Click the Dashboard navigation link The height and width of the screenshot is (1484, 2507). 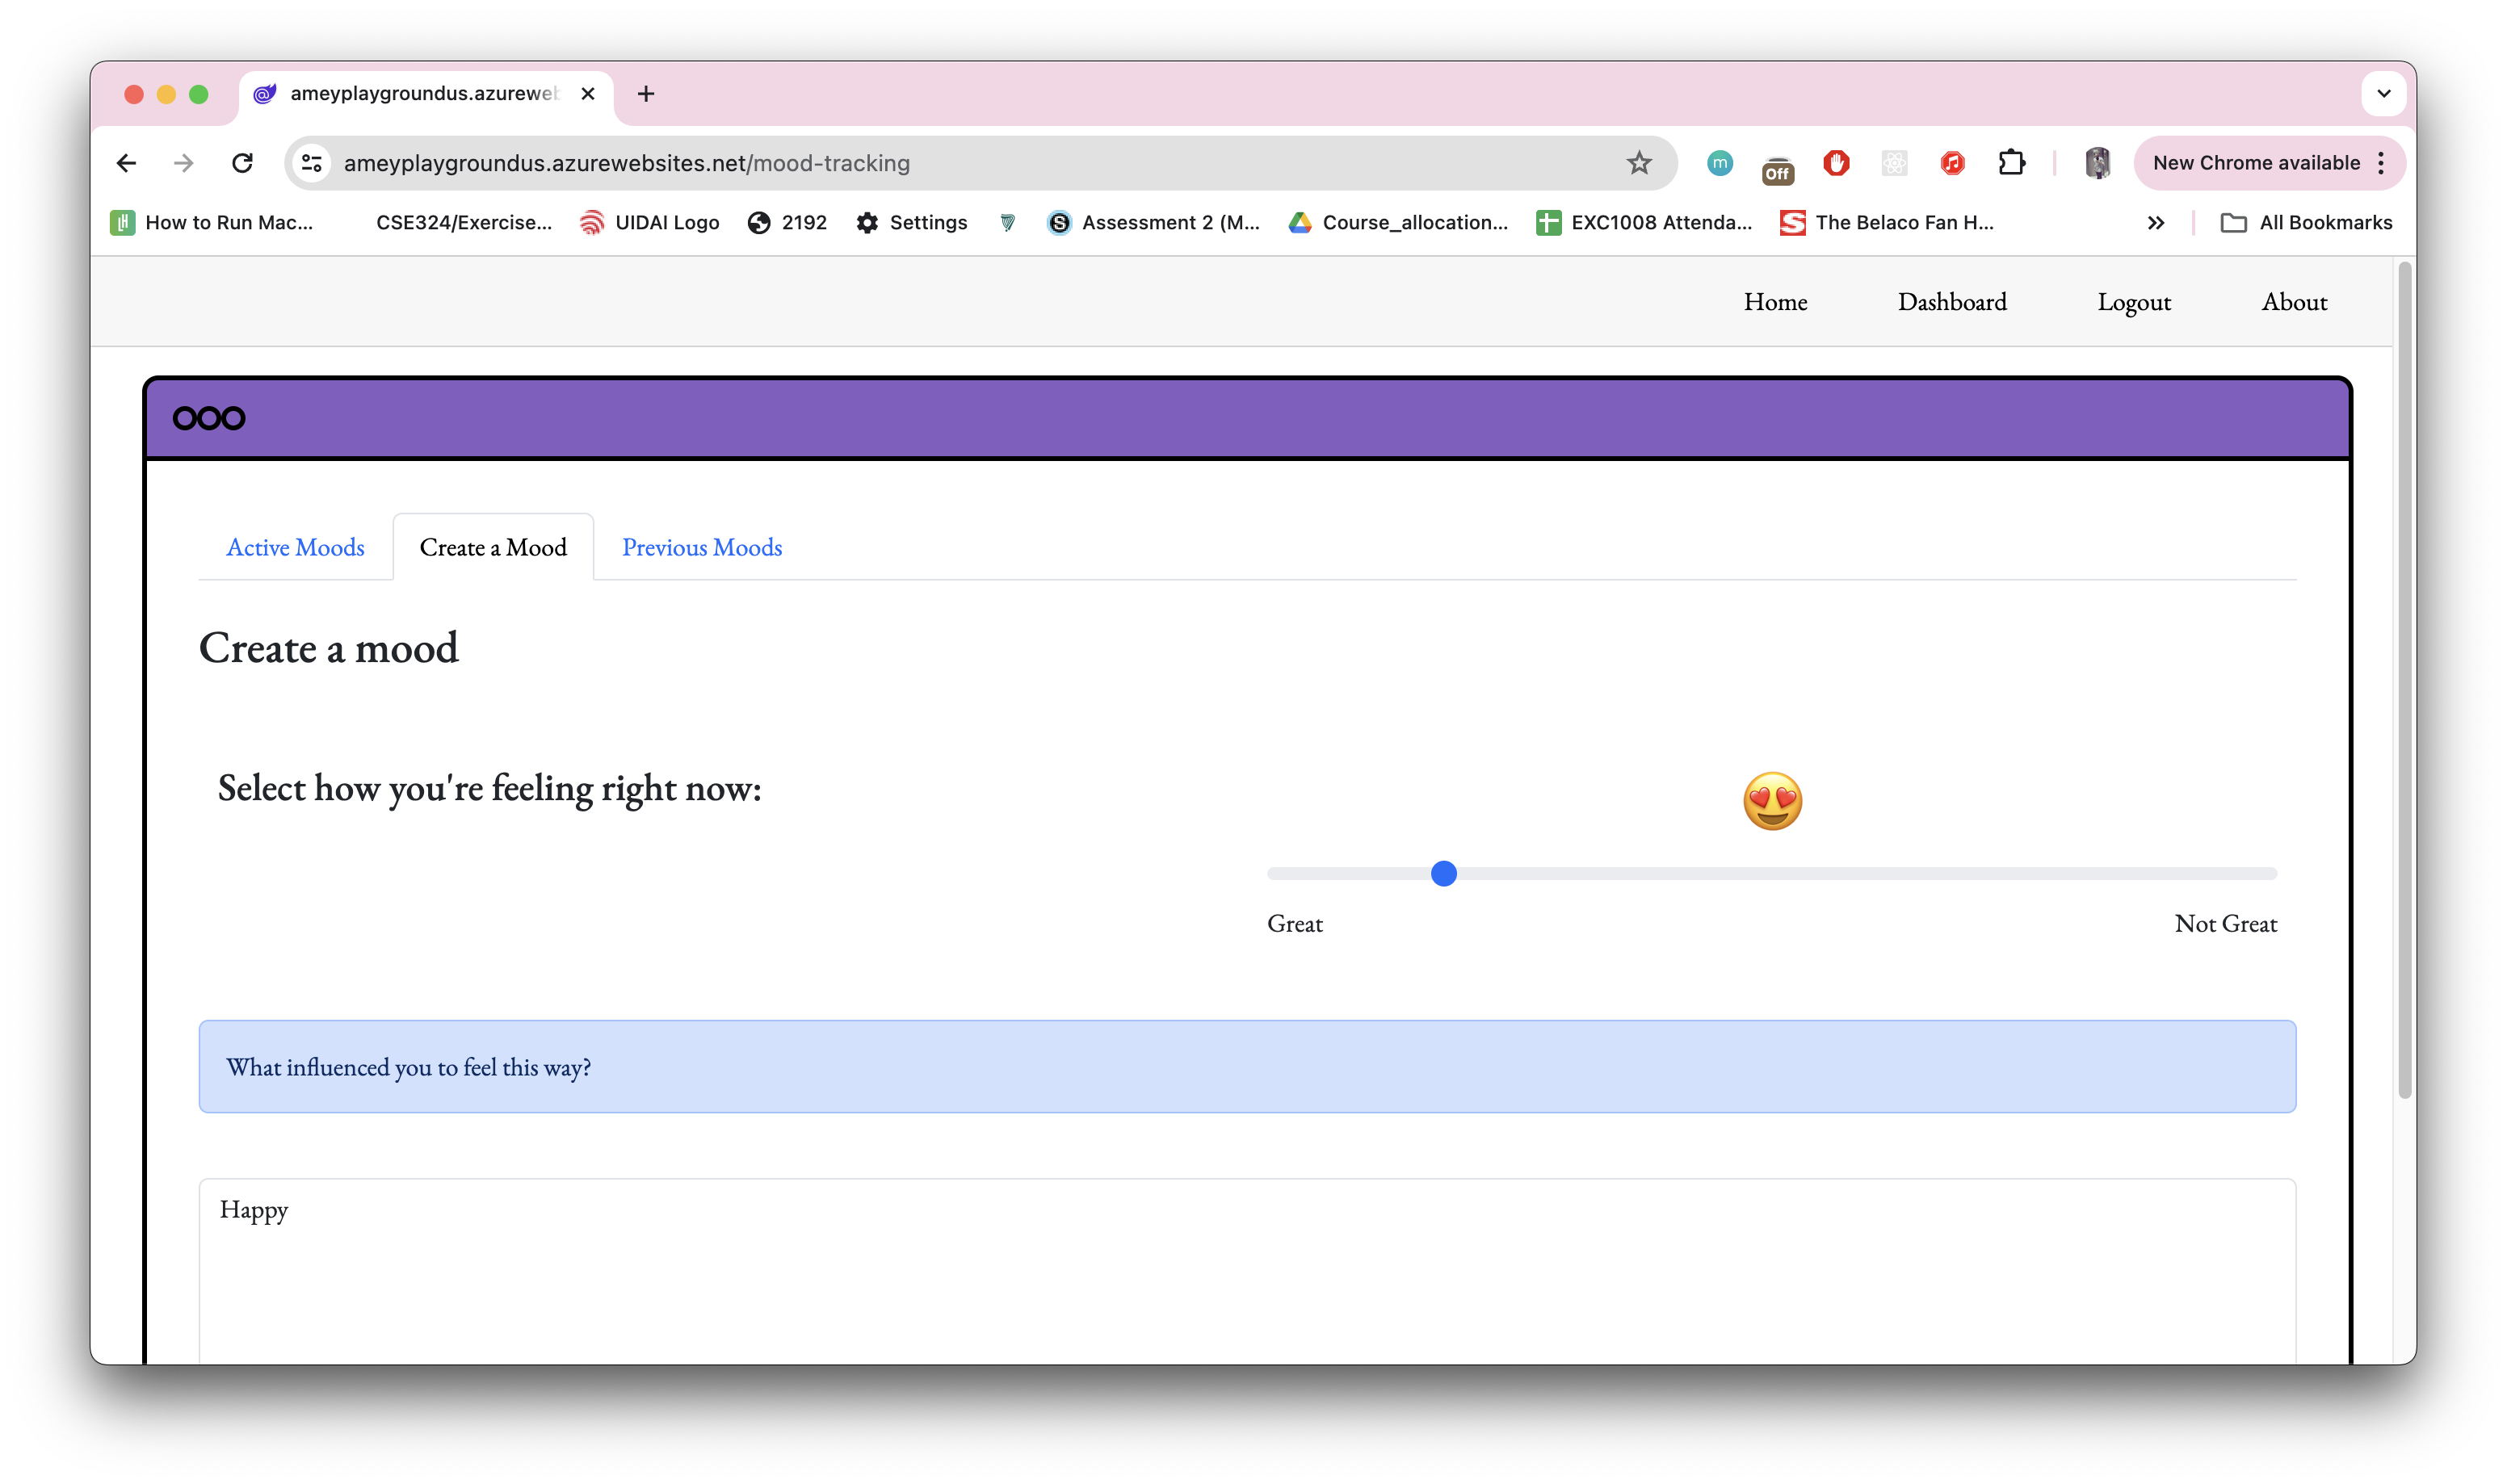[1952, 302]
